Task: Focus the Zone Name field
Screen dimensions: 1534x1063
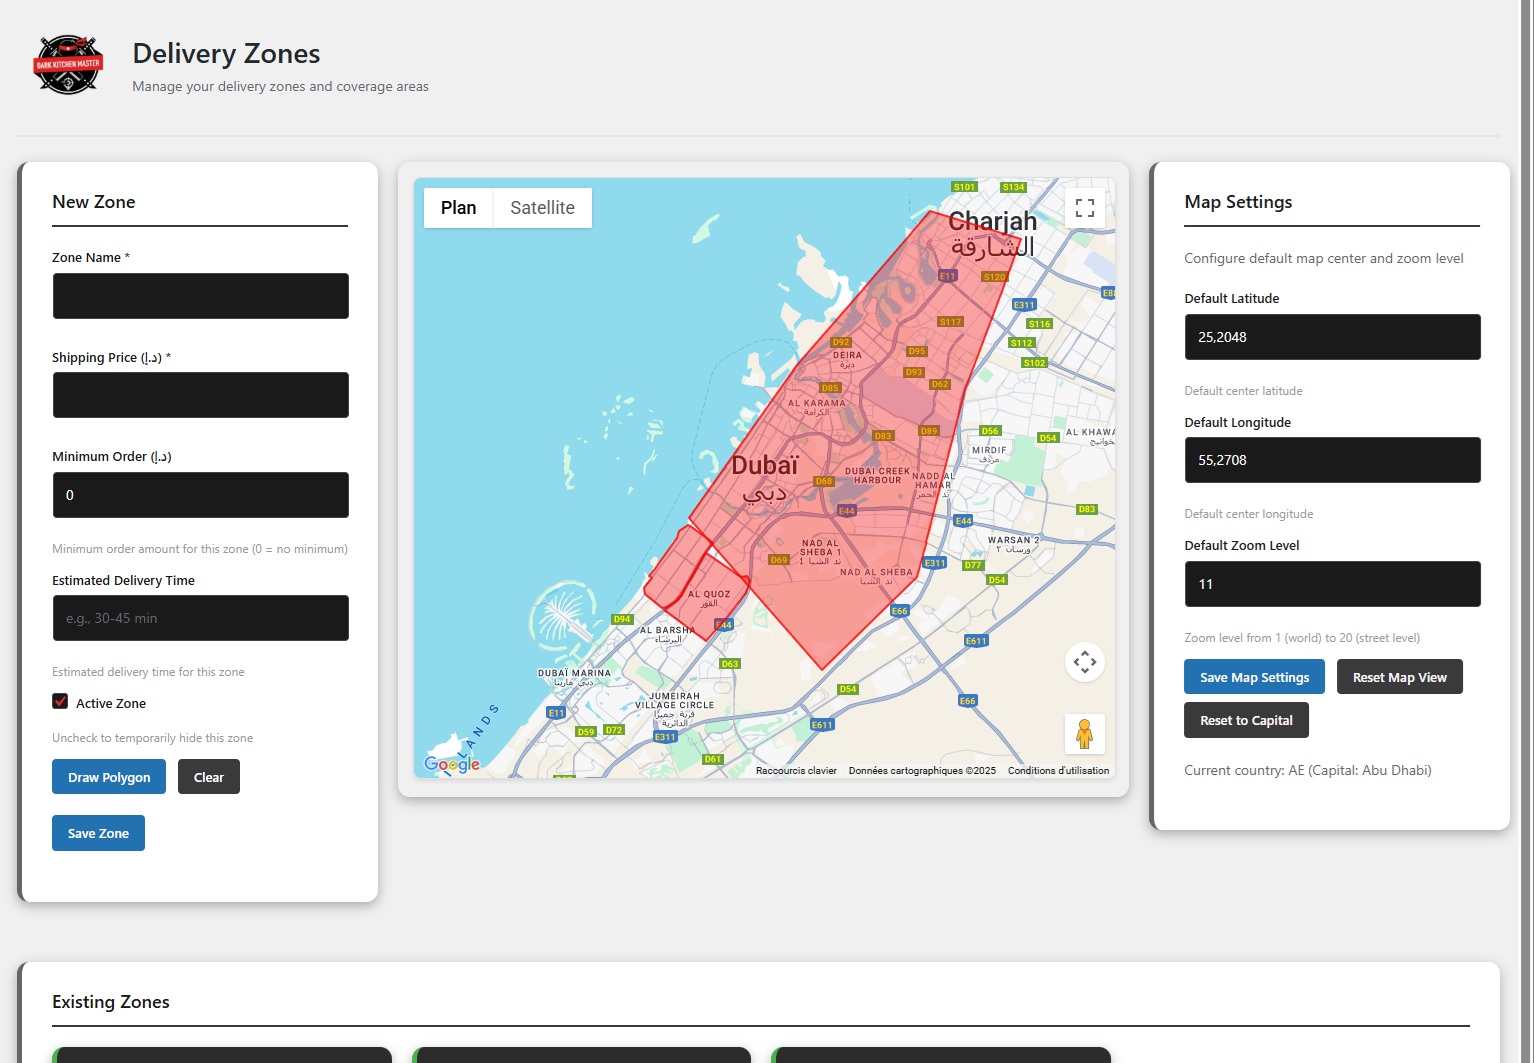Action: (200, 296)
